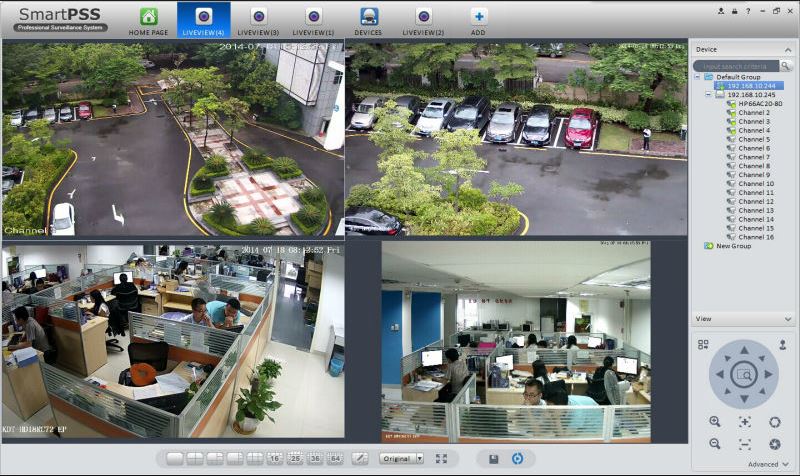Select the single-window layout button
800x476 pixels.
click(x=174, y=458)
